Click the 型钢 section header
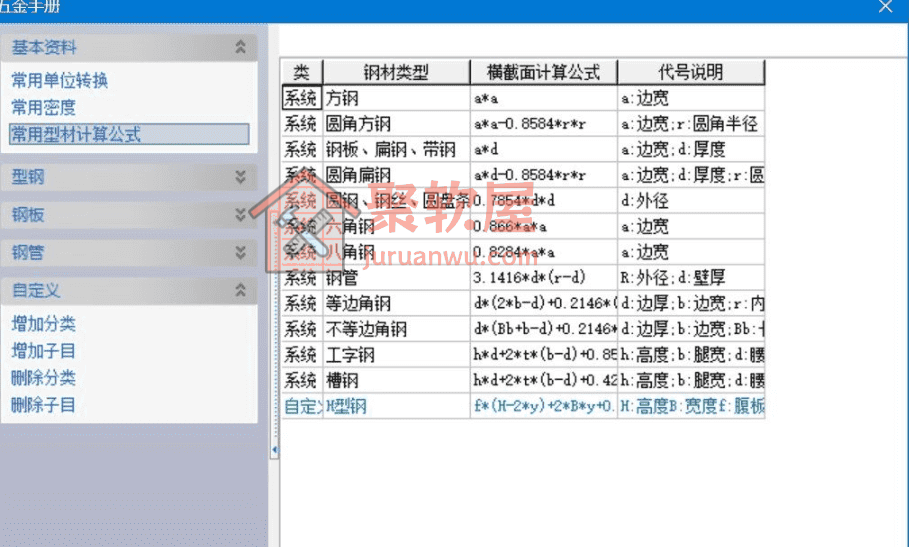Image resolution: width=909 pixels, height=547 pixels. click(129, 177)
